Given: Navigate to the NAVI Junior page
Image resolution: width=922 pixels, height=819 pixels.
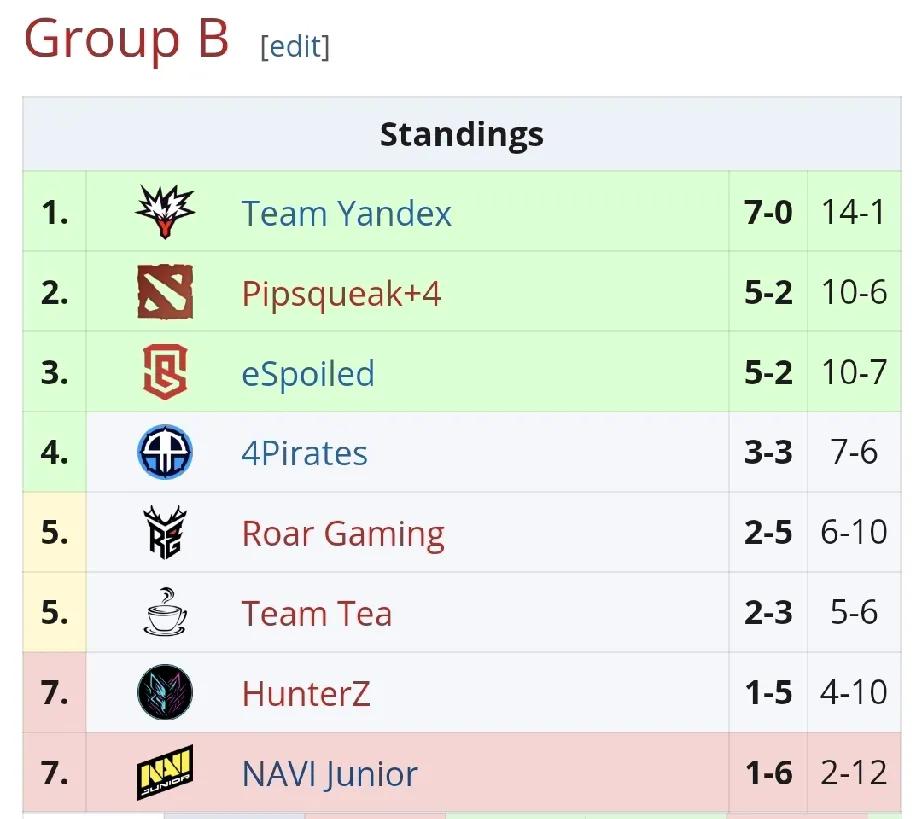Looking at the screenshot, I should (x=329, y=774).
